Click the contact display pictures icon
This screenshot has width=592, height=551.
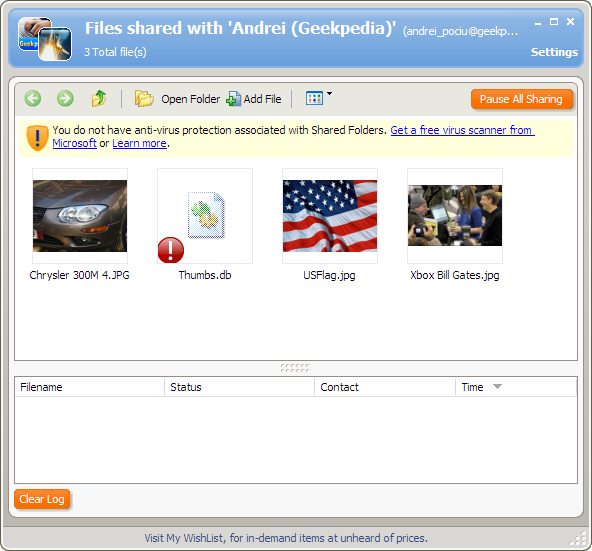tap(45, 39)
